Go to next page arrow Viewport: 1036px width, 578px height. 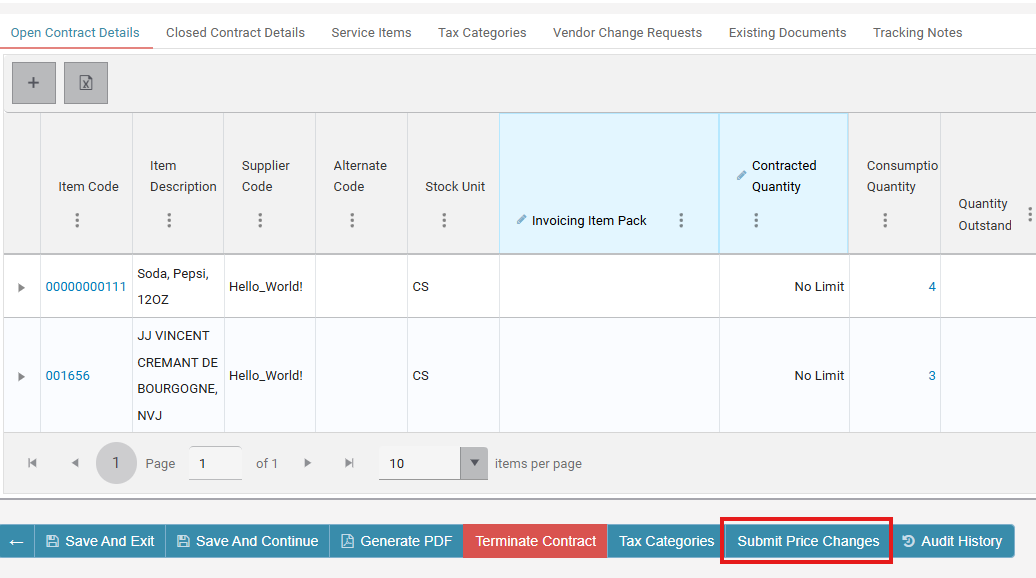click(x=307, y=463)
